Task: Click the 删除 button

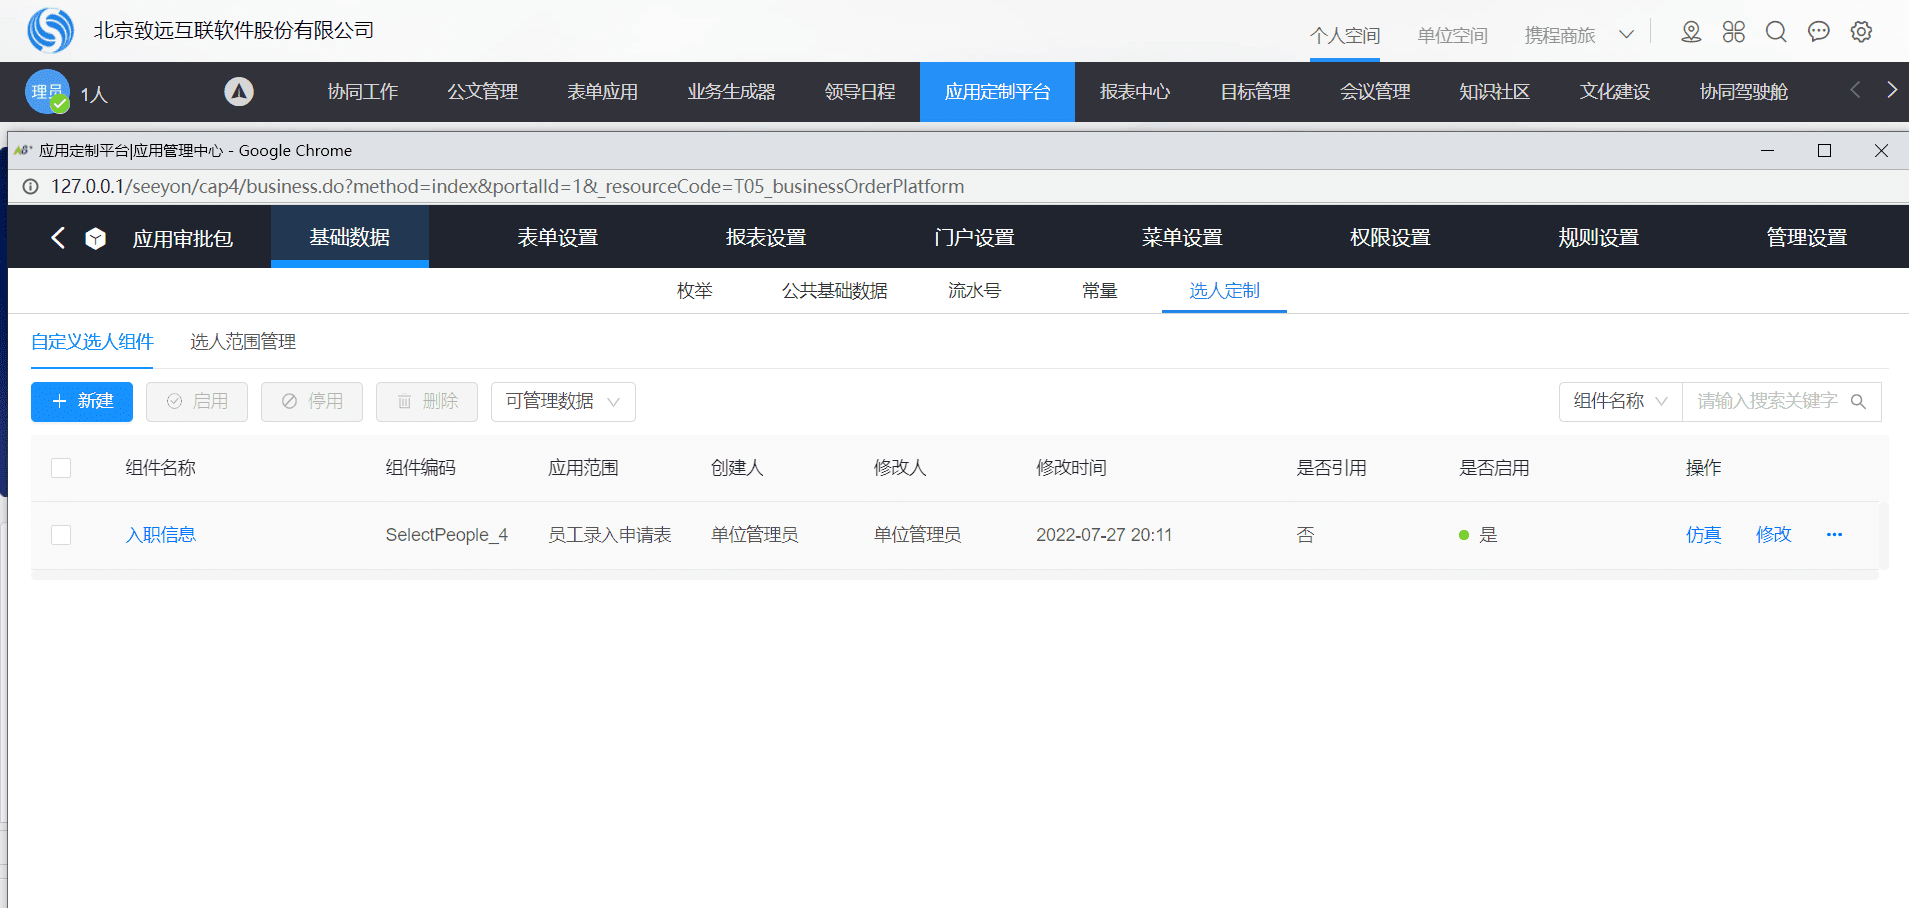Action: (427, 402)
